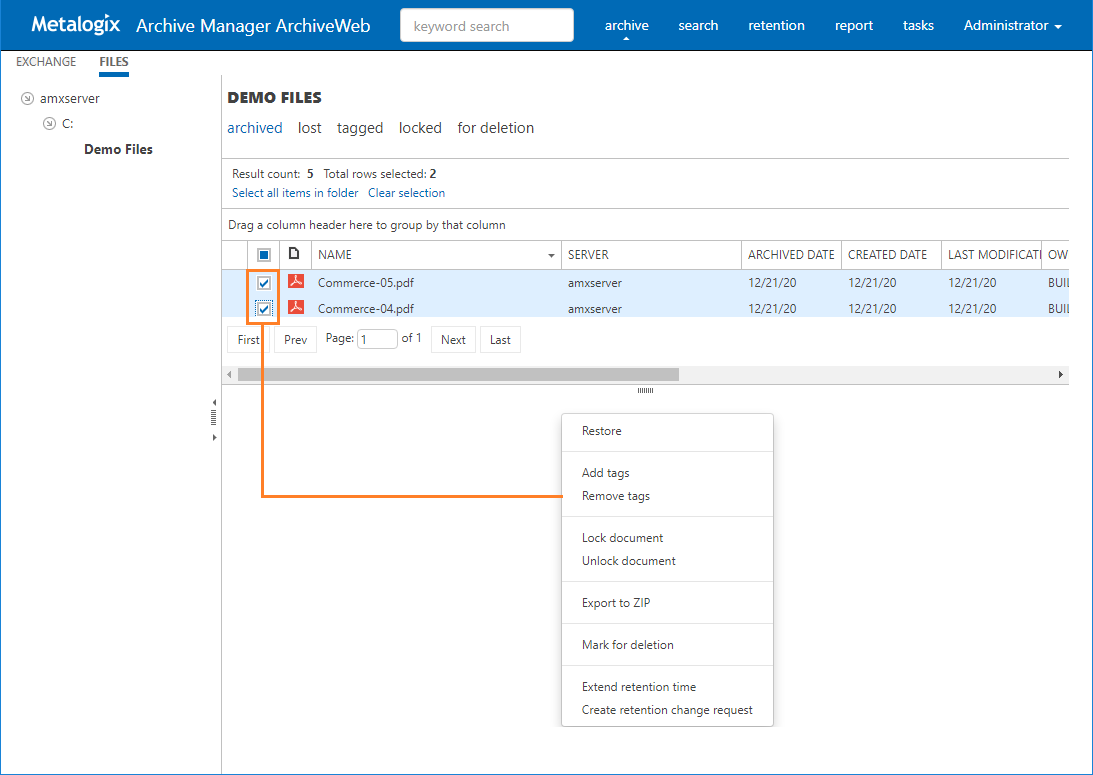
Task: Collapse the amxserver tree node
Action: click(x=27, y=99)
